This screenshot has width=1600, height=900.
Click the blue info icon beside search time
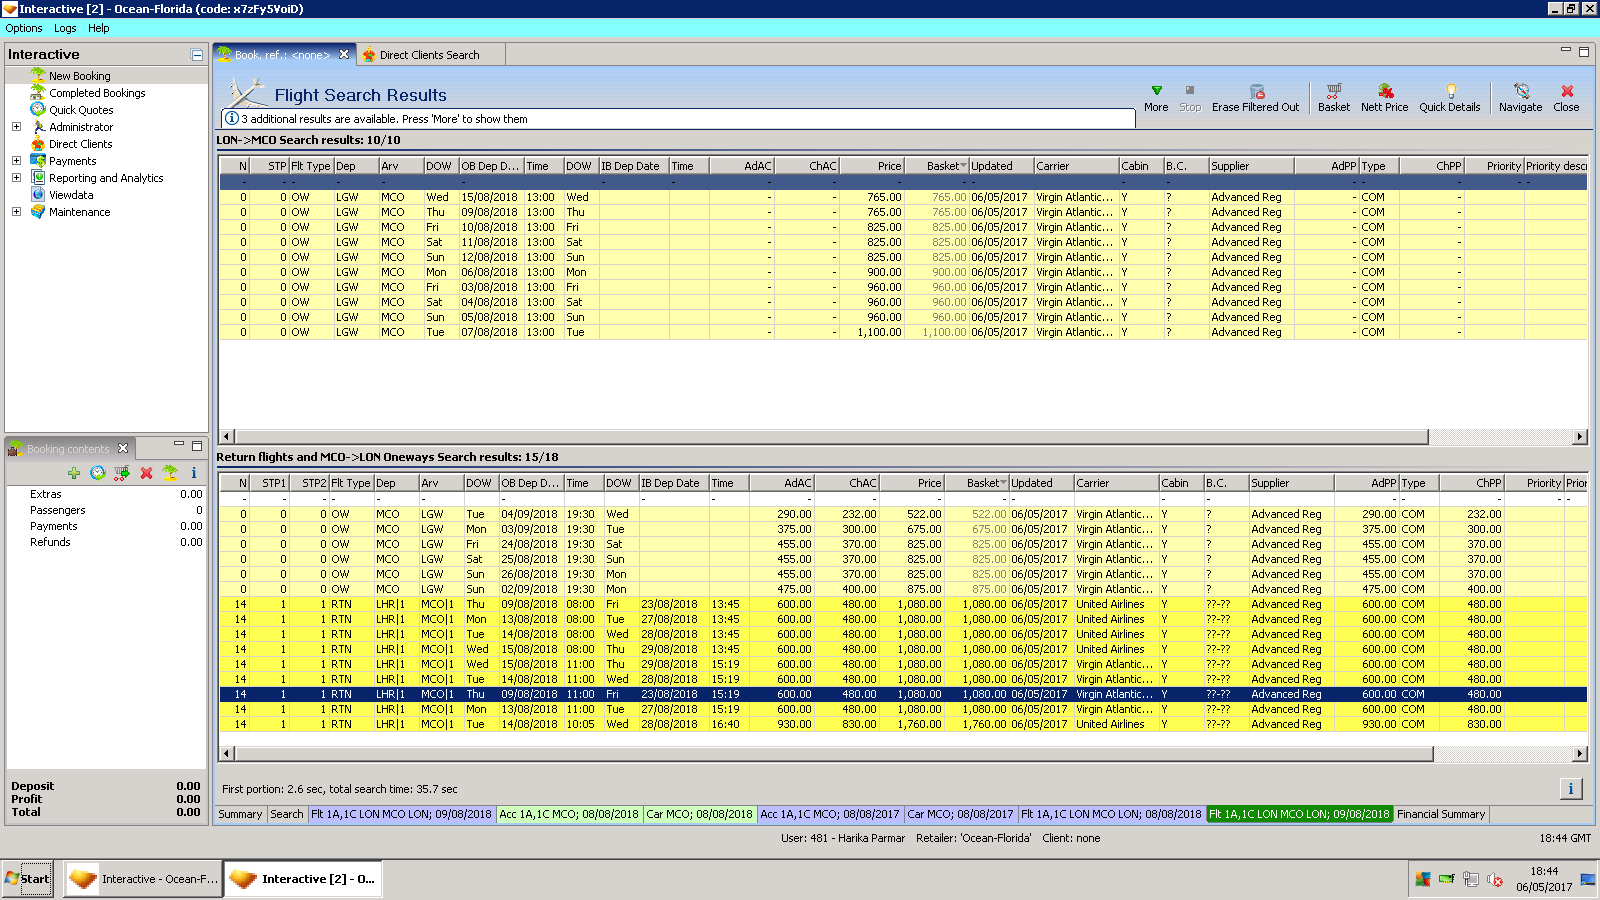click(x=1570, y=789)
